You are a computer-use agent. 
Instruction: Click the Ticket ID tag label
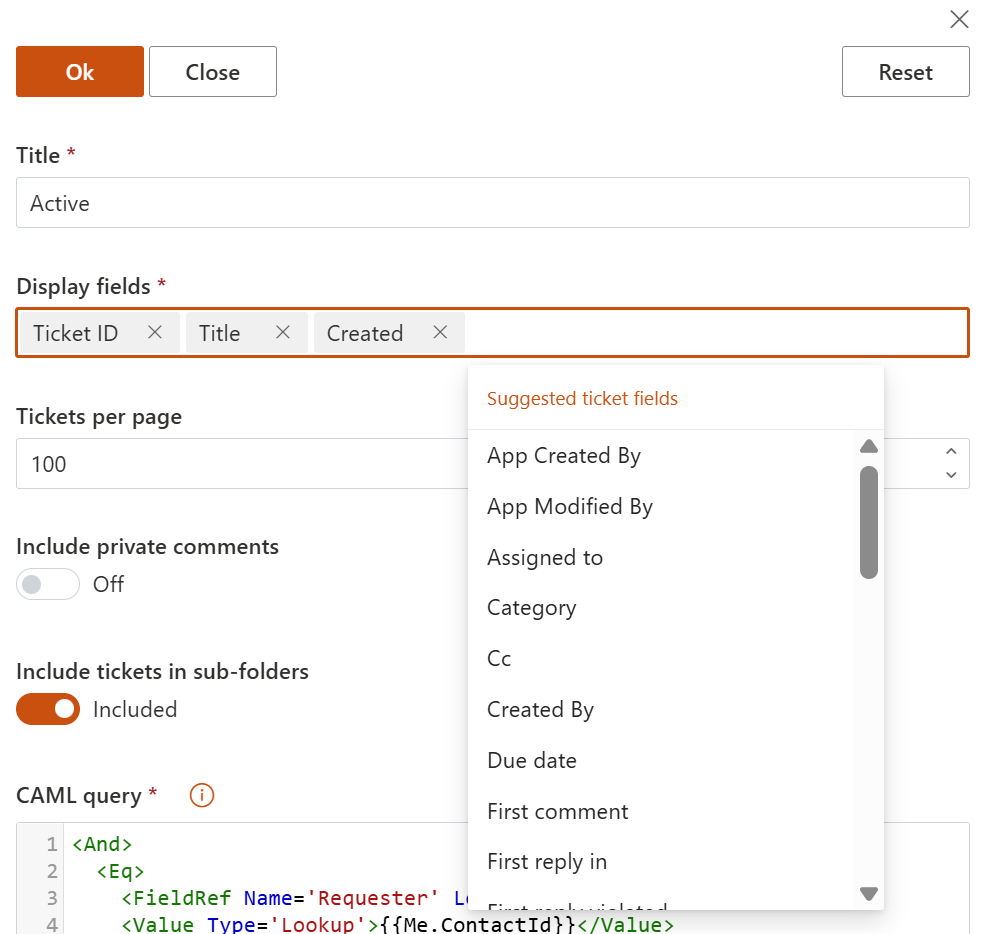[75, 333]
